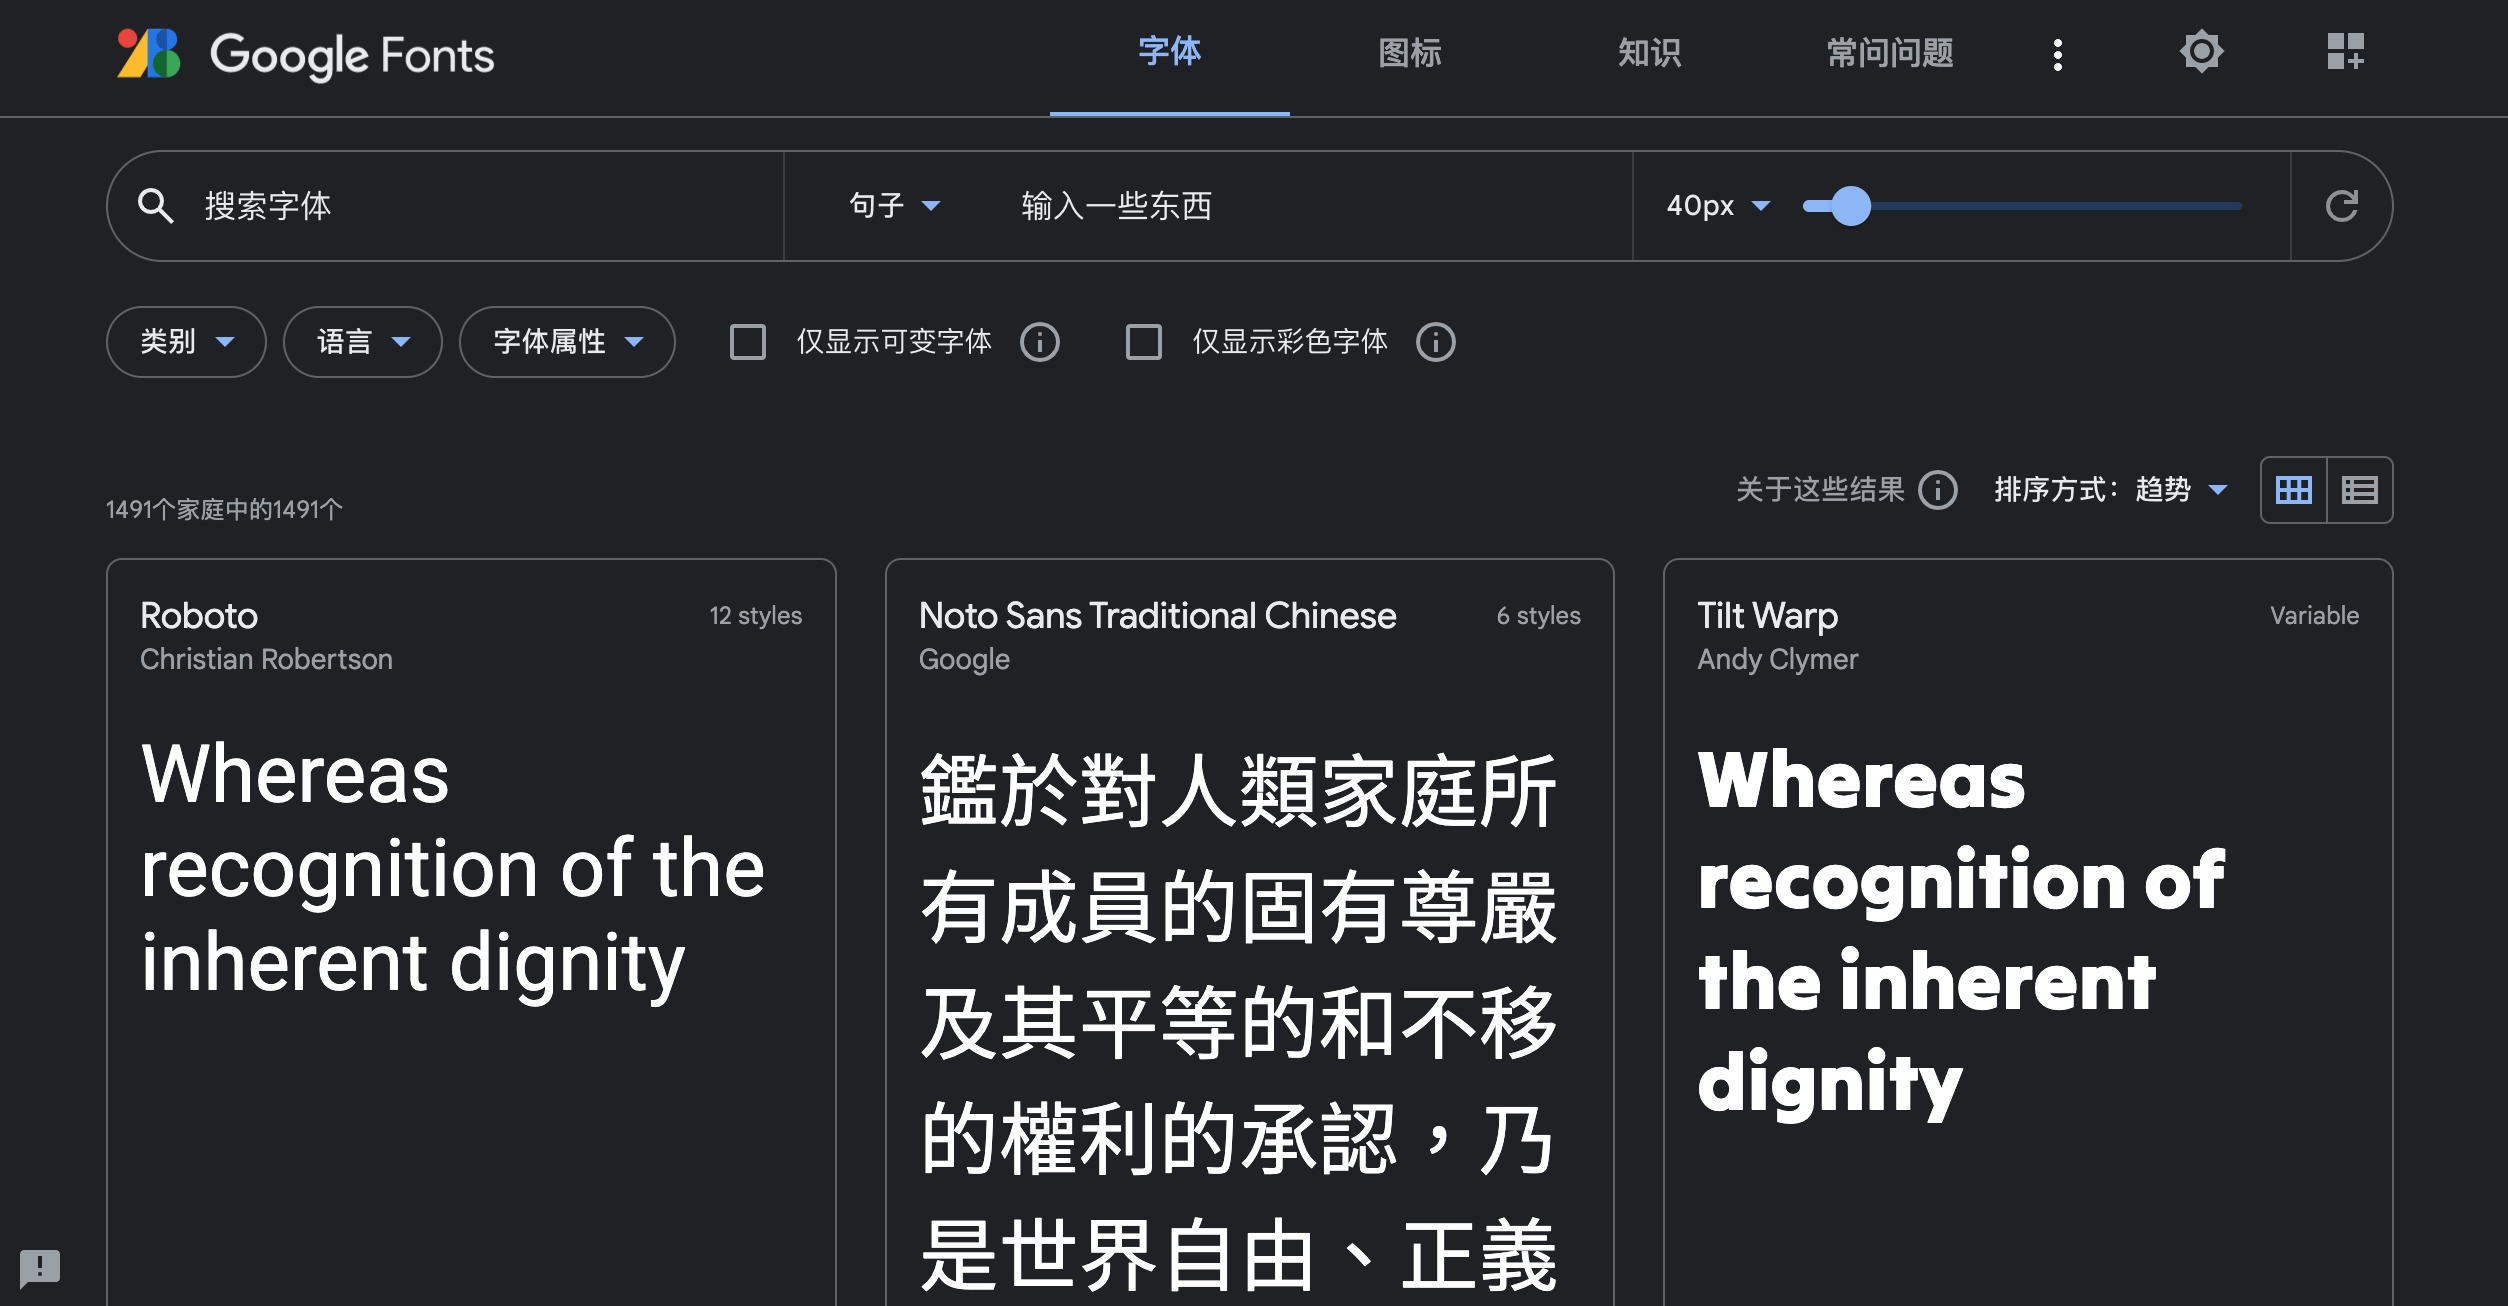The width and height of the screenshot is (2508, 1306).
Task: Focus the 输入一些东西 preview text field
Action: [x=1310, y=206]
